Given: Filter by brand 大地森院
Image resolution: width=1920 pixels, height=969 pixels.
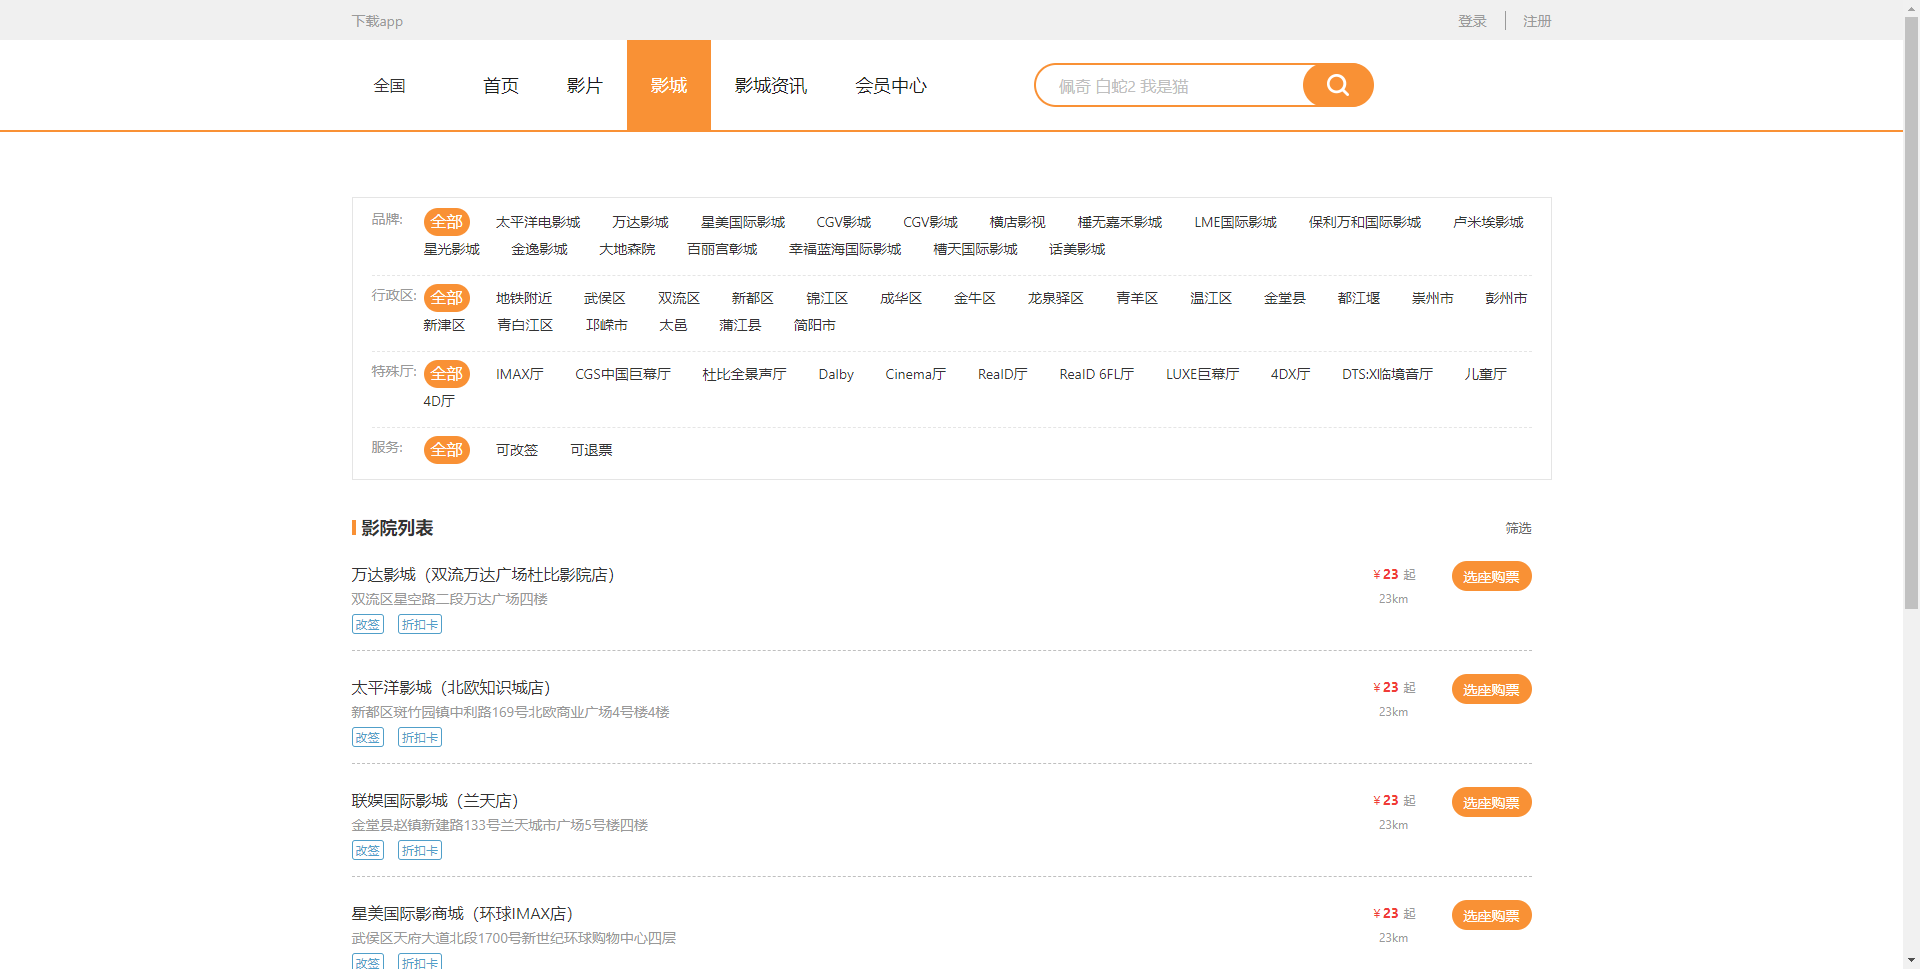Looking at the screenshot, I should pos(627,249).
